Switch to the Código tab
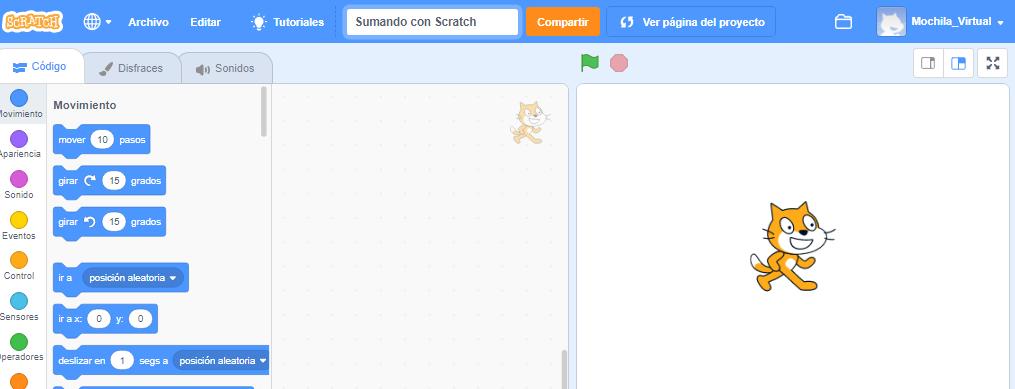The width and height of the screenshot is (1015, 389). point(40,67)
